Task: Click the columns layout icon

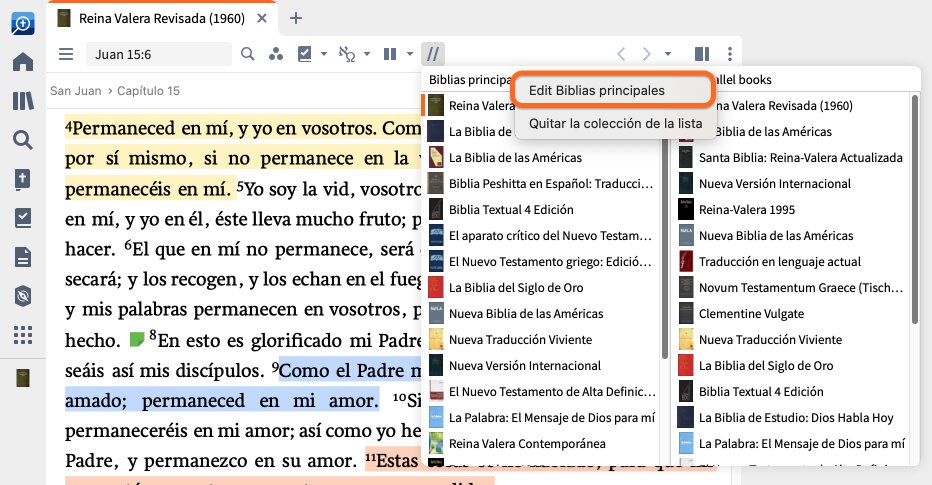Action: click(390, 54)
